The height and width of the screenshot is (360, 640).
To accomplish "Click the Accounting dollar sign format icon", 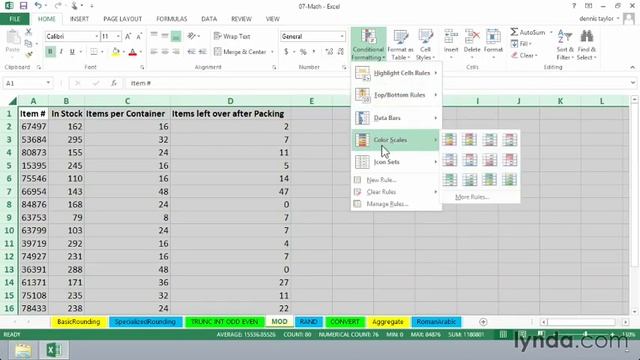I will (x=286, y=52).
